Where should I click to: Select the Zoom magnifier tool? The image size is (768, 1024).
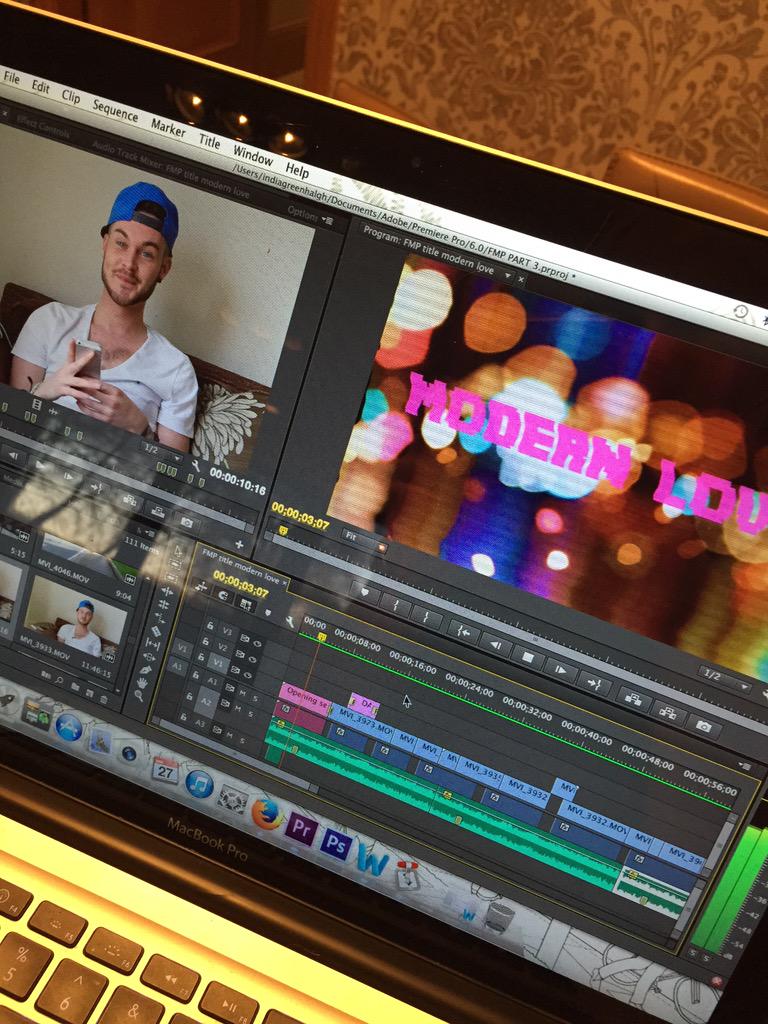(x=139, y=696)
